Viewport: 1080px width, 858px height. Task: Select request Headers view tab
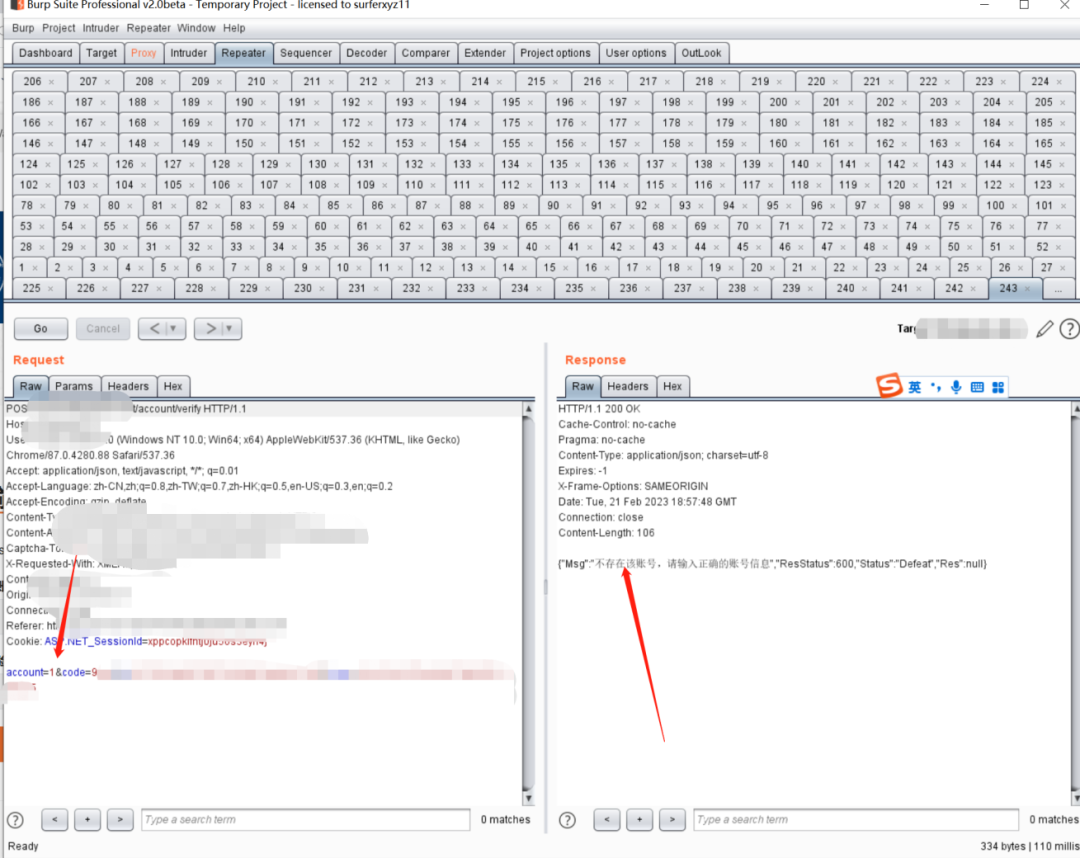pyautogui.click(x=128, y=386)
